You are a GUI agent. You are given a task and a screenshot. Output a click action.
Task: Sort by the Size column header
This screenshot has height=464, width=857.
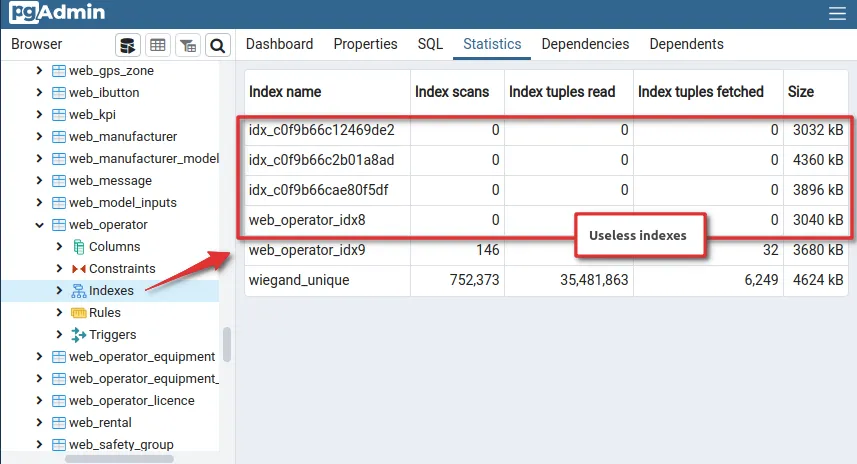pyautogui.click(x=815, y=92)
